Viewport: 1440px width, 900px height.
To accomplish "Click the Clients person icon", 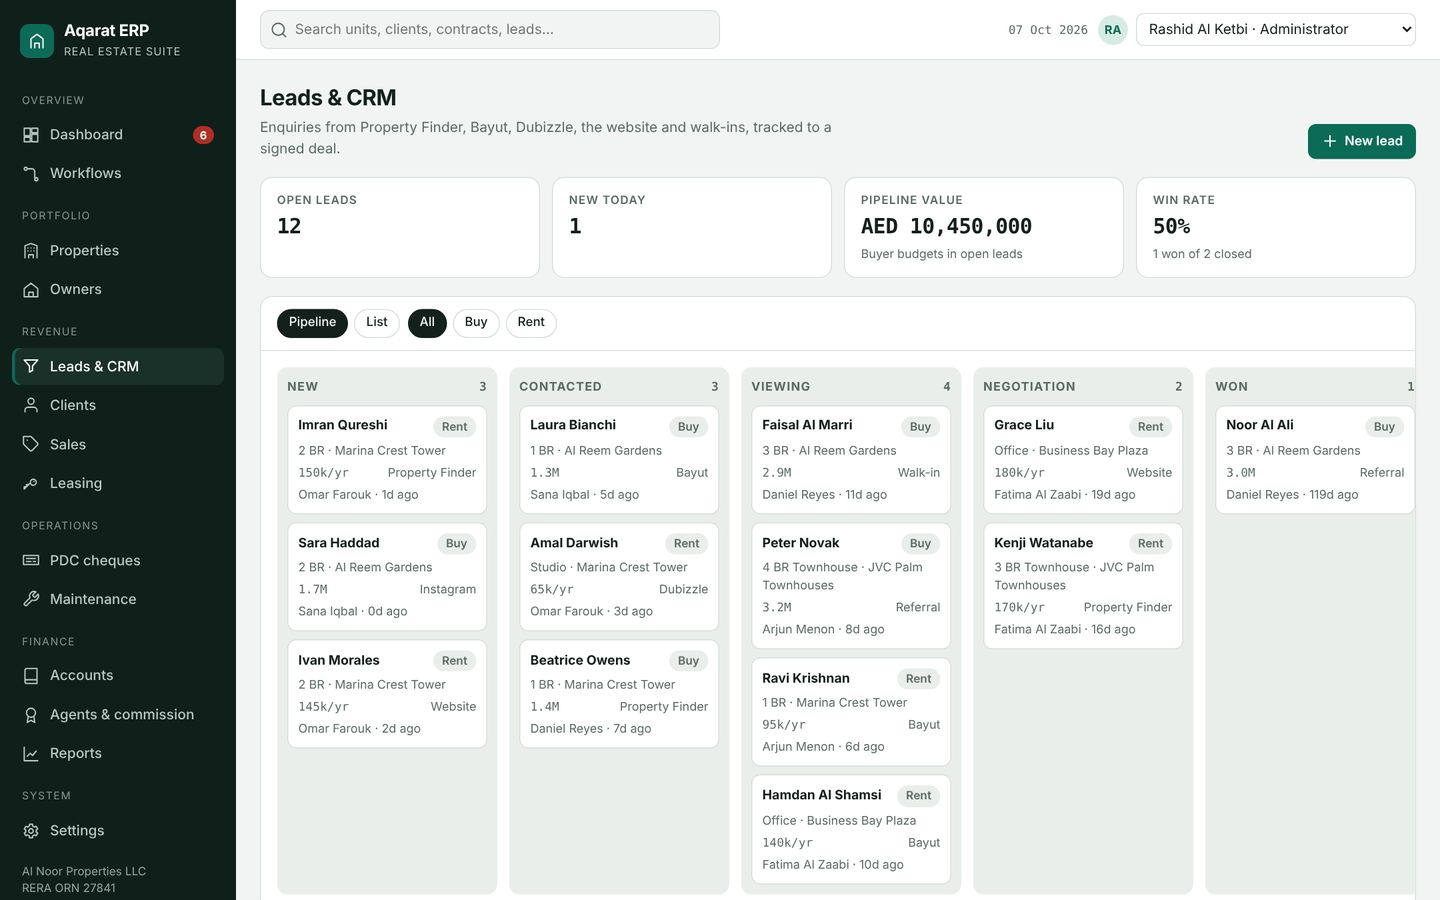I will pos(31,406).
